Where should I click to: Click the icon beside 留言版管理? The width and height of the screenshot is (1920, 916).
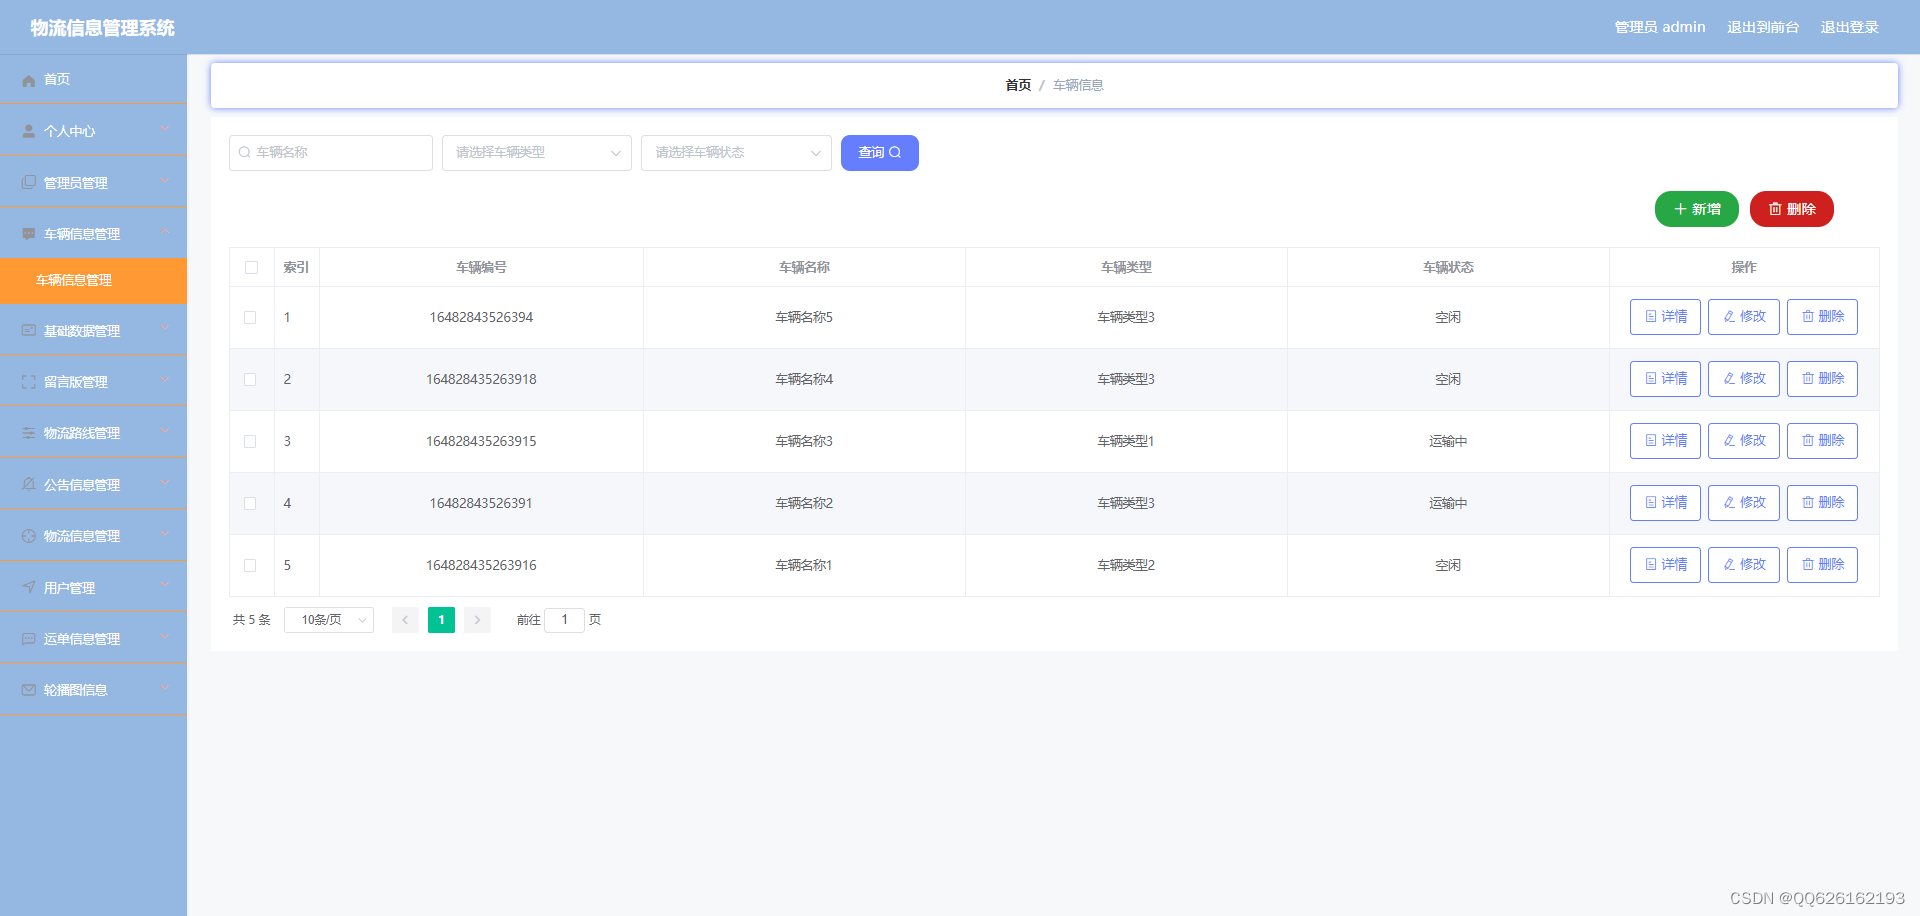point(29,382)
